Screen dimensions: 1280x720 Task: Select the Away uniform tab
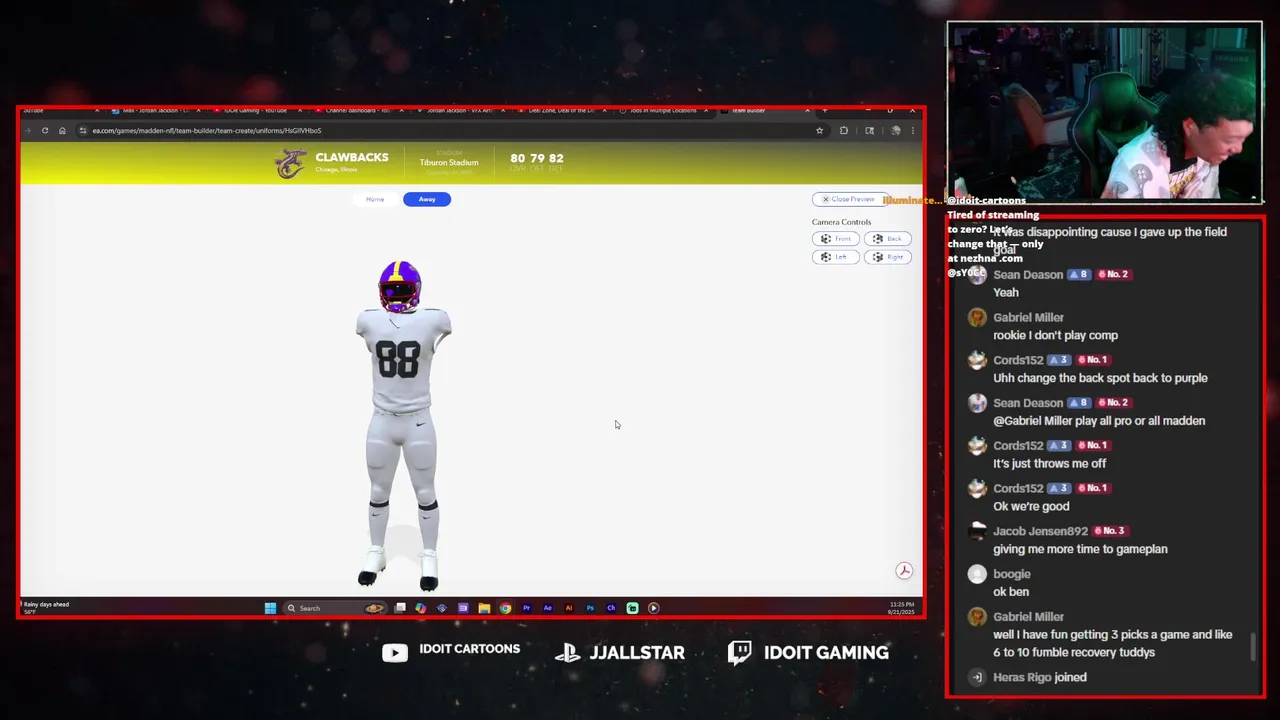pyautogui.click(x=427, y=199)
